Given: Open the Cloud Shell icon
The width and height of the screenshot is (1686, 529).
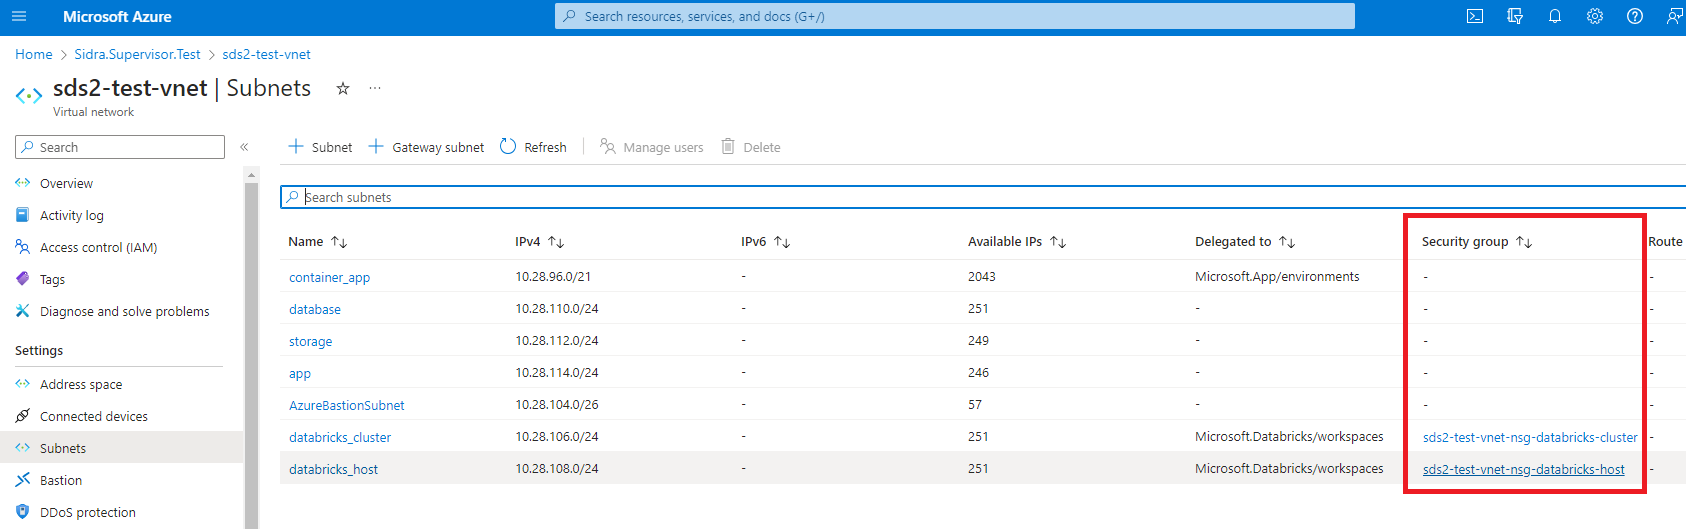Looking at the screenshot, I should point(1475,16).
